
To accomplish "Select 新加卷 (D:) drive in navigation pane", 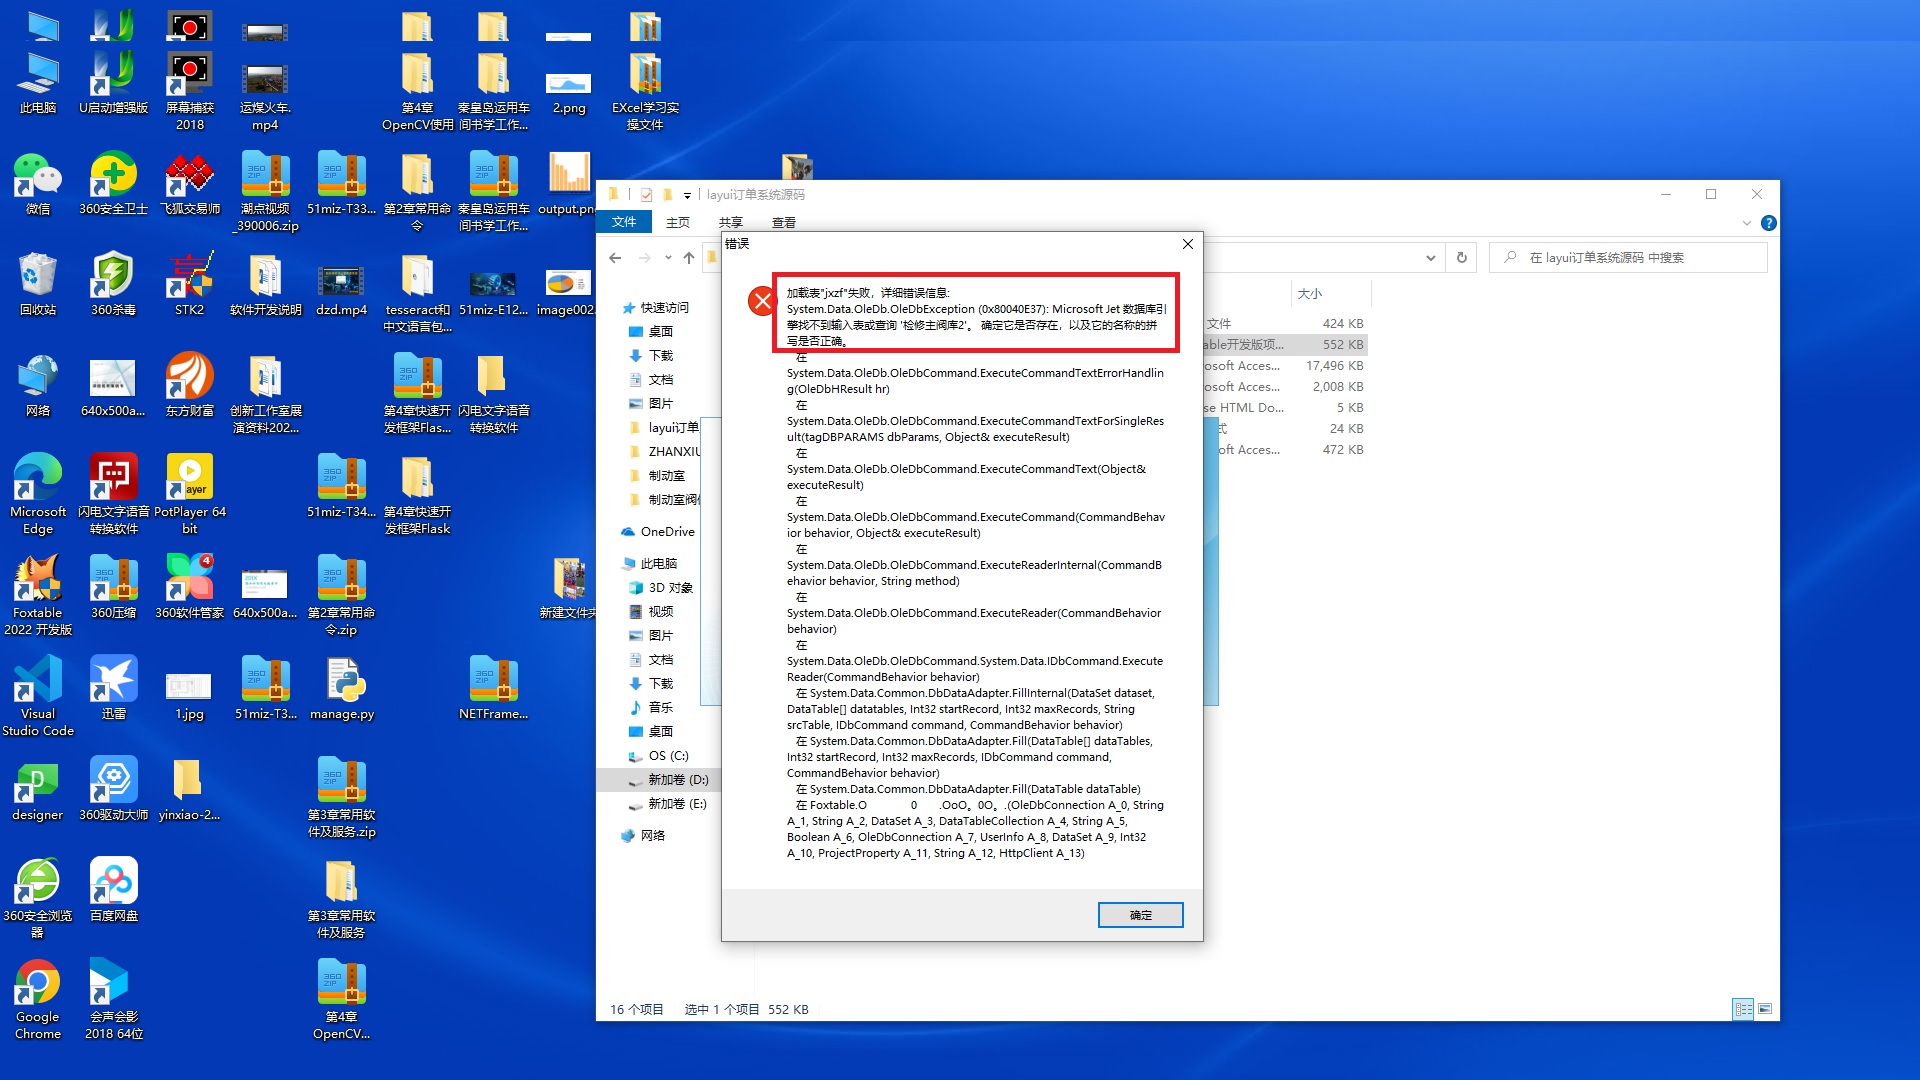I will (668, 780).
